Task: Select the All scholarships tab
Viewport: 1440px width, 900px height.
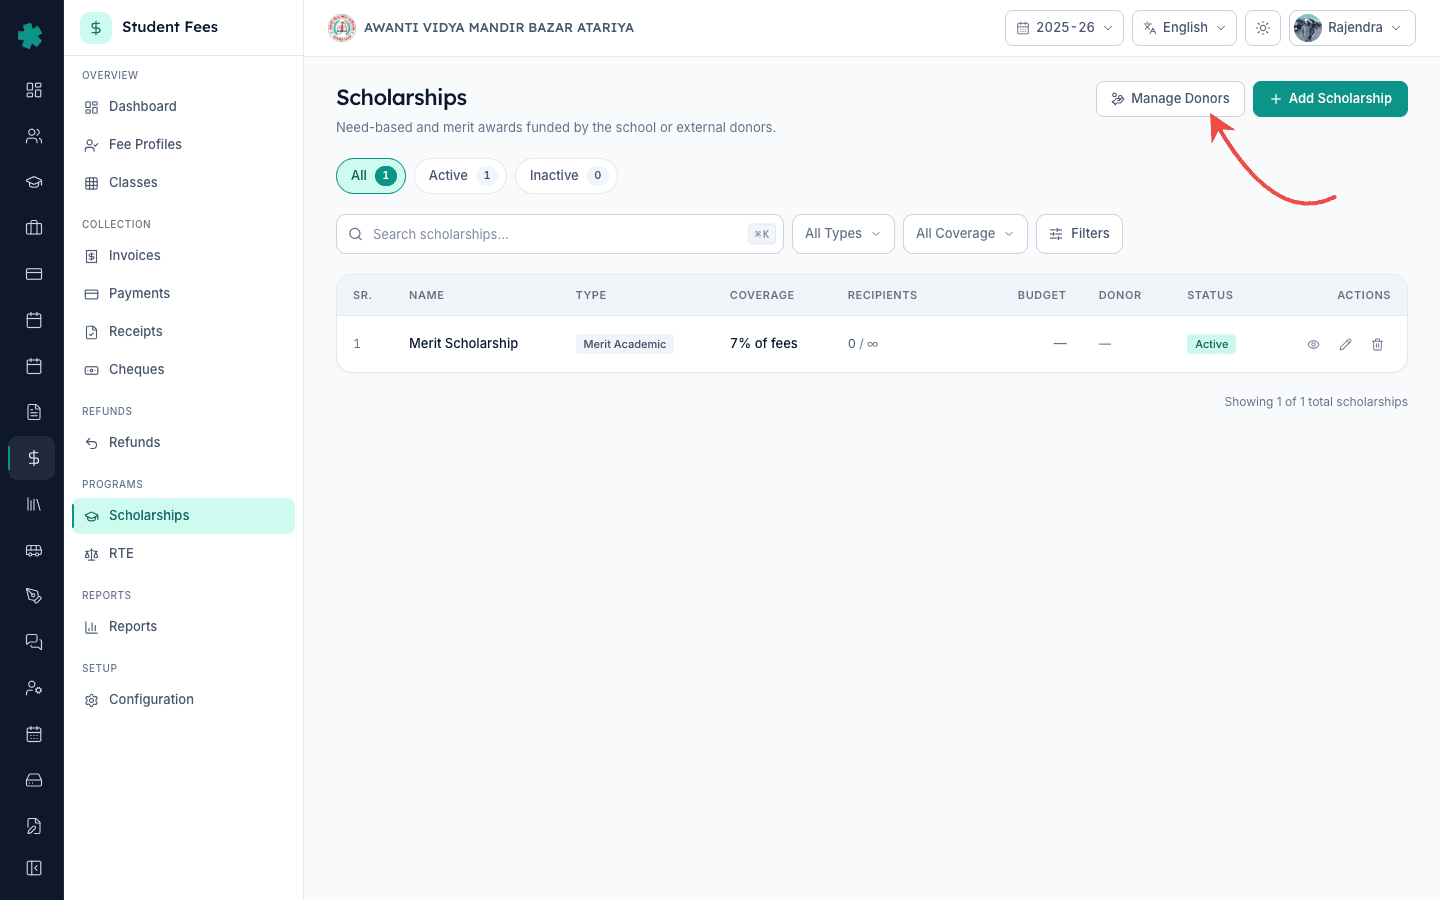Action: click(x=371, y=176)
